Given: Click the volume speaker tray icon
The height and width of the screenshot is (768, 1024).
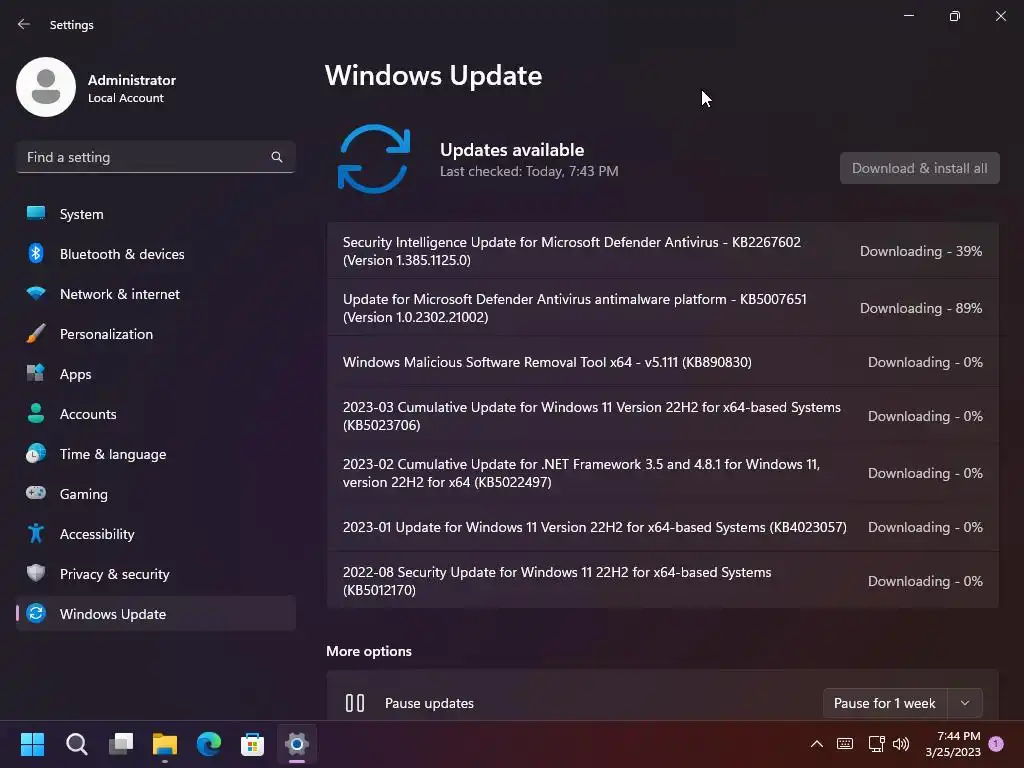Looking at the screenshot, I should pyautogui.click(x=901, y=744).
